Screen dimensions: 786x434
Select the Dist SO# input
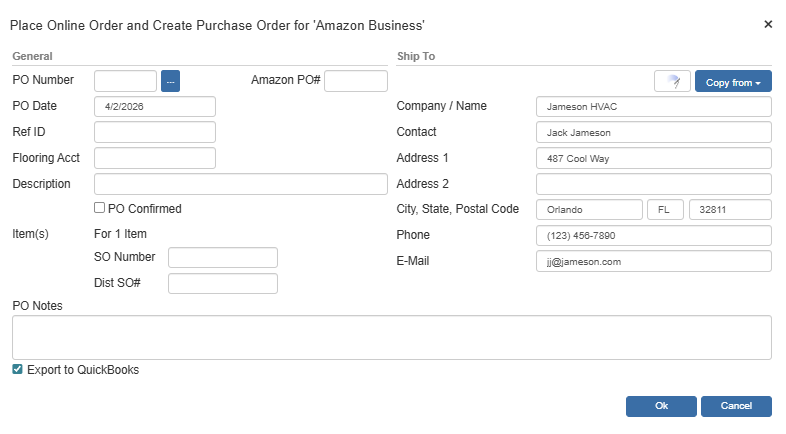tap(222, 284)
